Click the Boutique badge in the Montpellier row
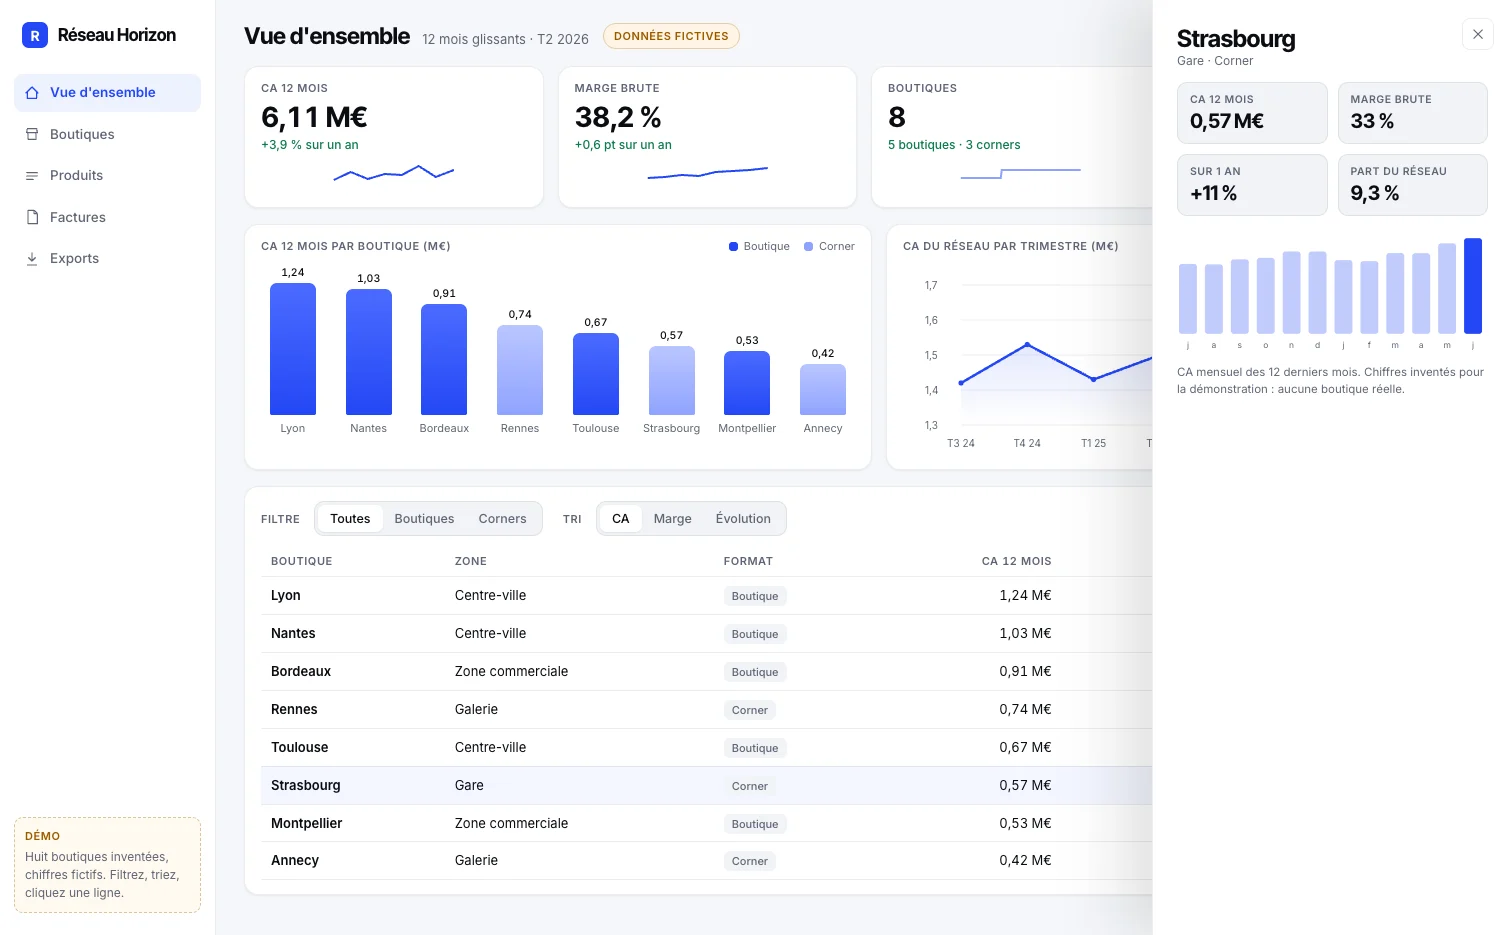 (755, 824)
